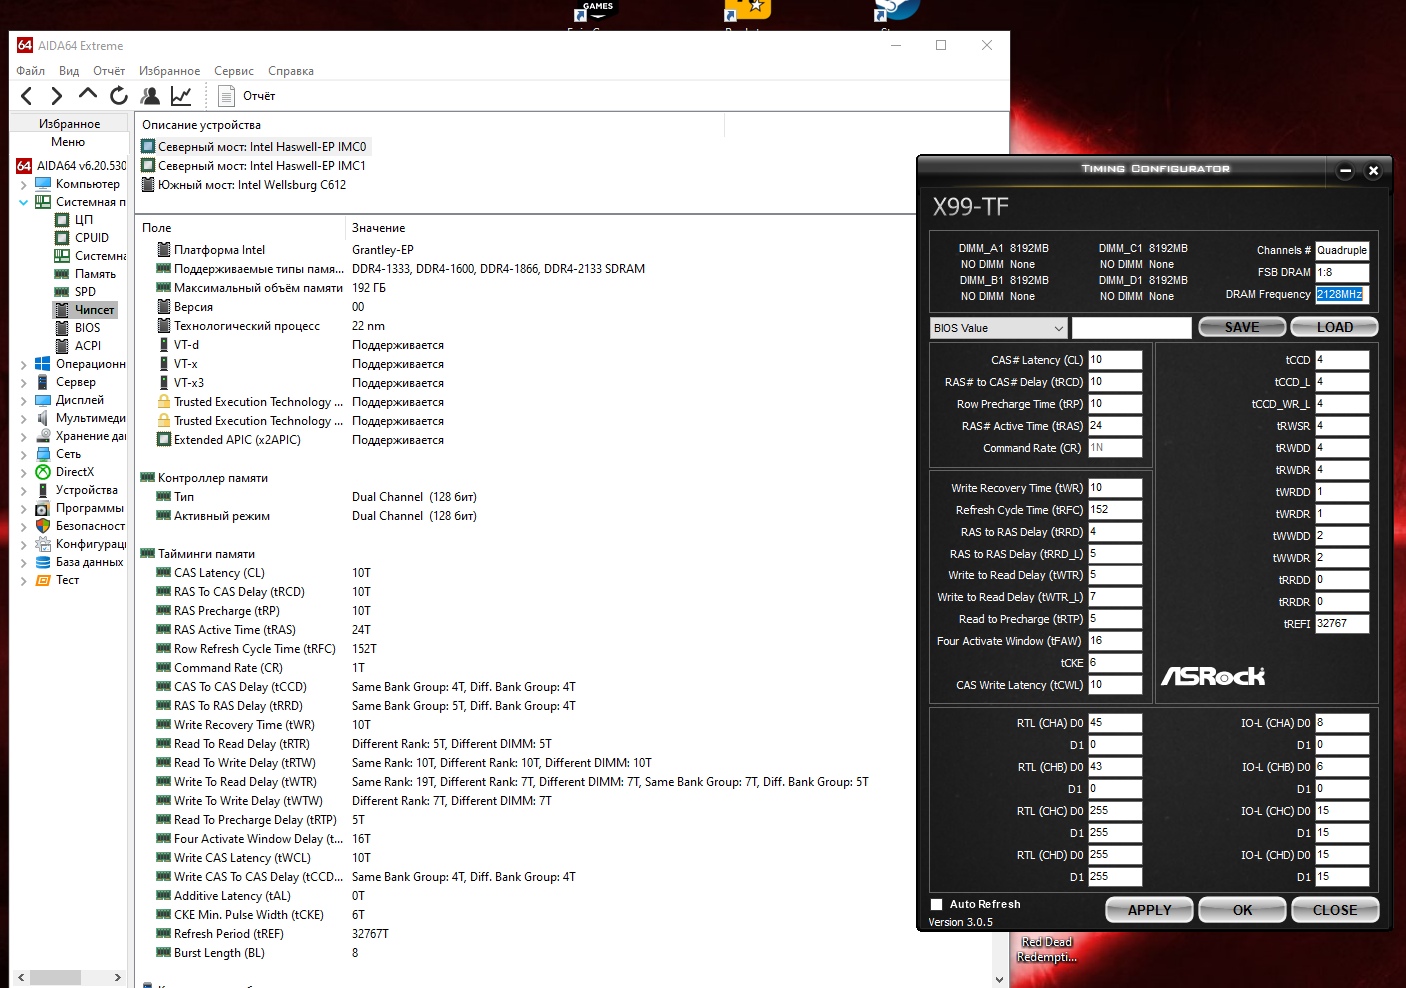
Task: Open the Отчёт menu in menu bar
Action: [109, 71]
